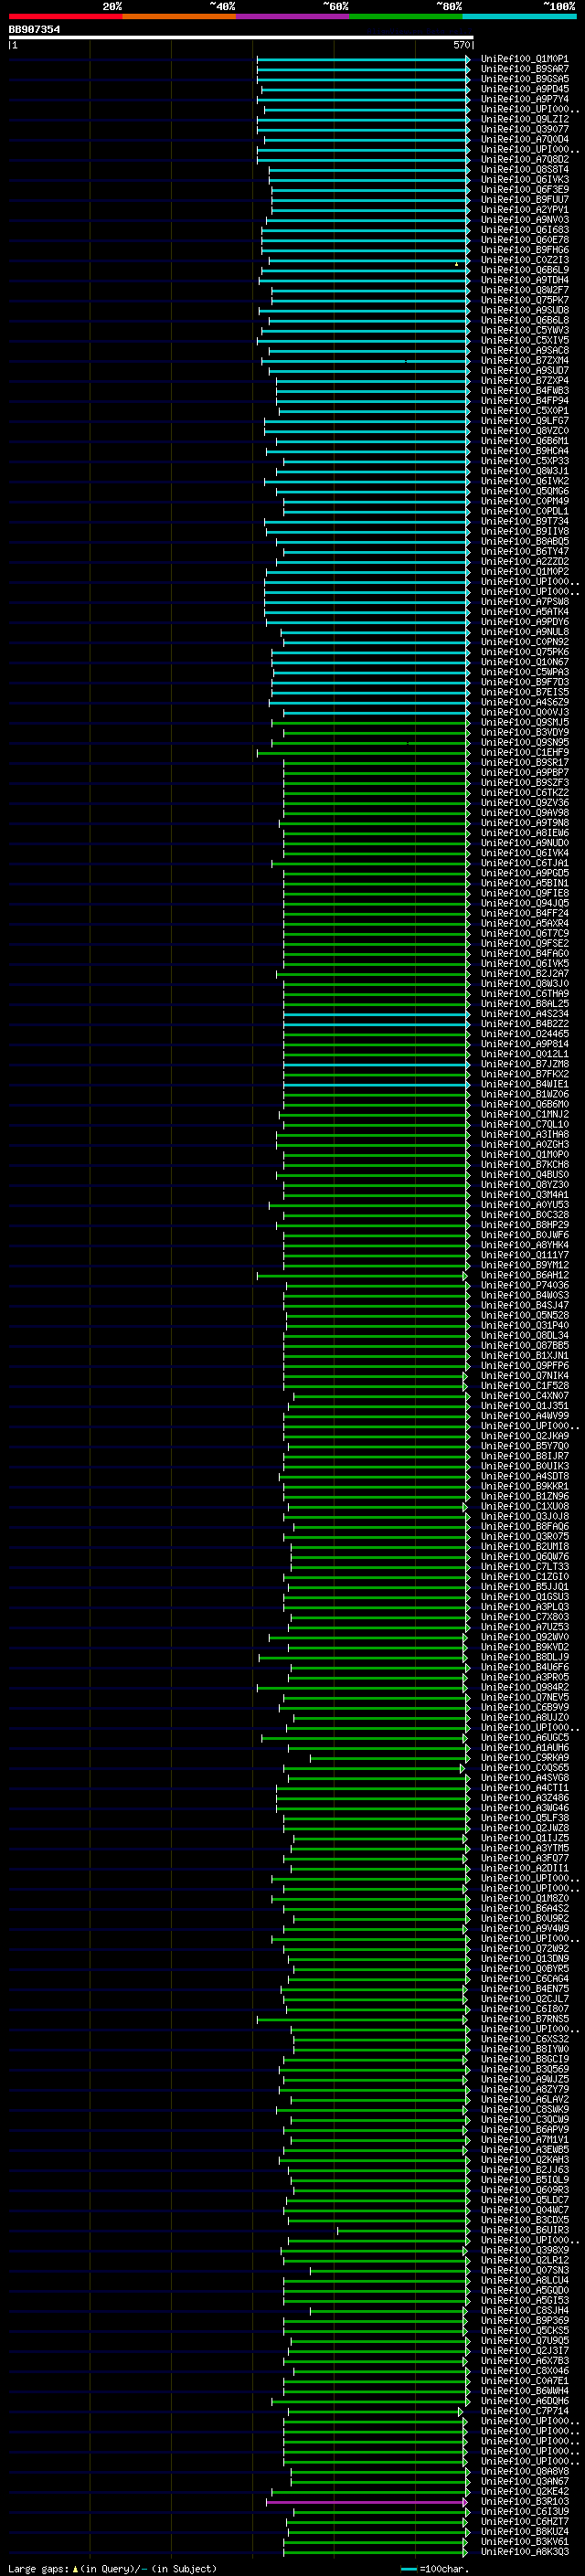Click the label UniRef100_Q75PK7
Viewport: 585px width, 2576px height.
524,300
